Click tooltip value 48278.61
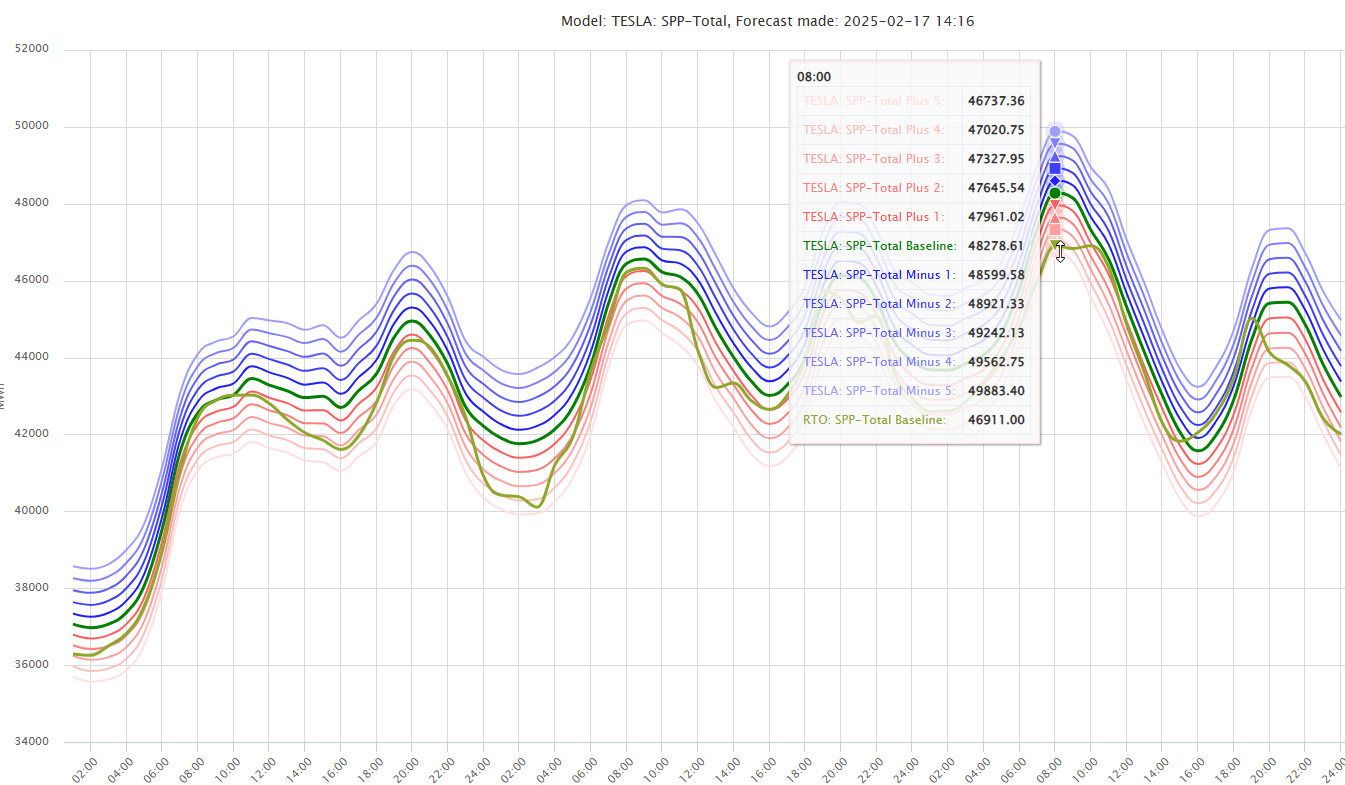Viewport: 1345px width, 785px height. pos(996,246)
